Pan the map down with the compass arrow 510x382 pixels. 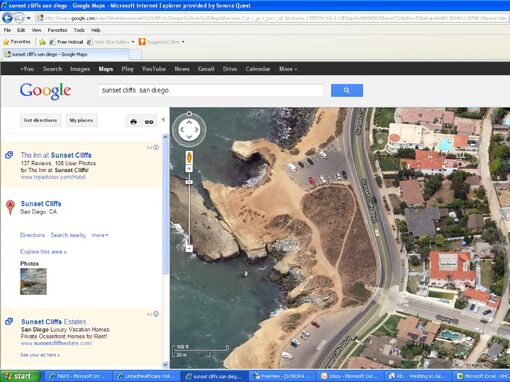coord(189,137)
